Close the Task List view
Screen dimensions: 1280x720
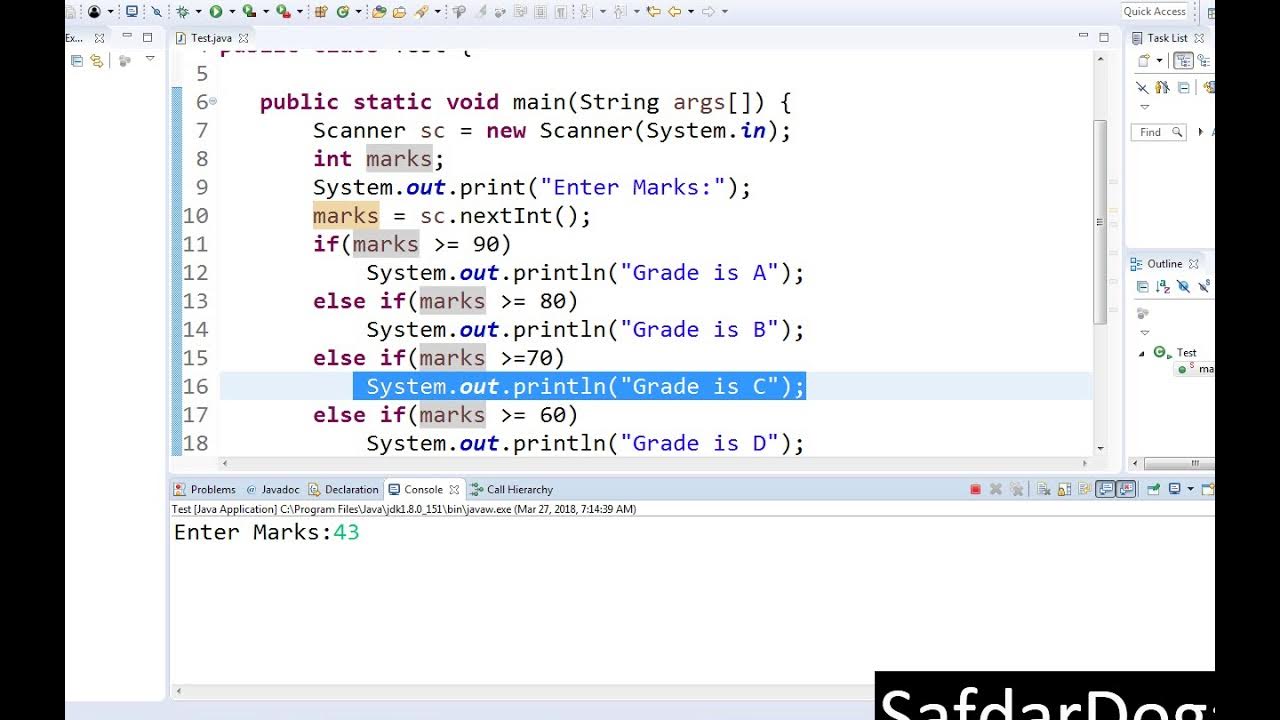click(1199, 38)
